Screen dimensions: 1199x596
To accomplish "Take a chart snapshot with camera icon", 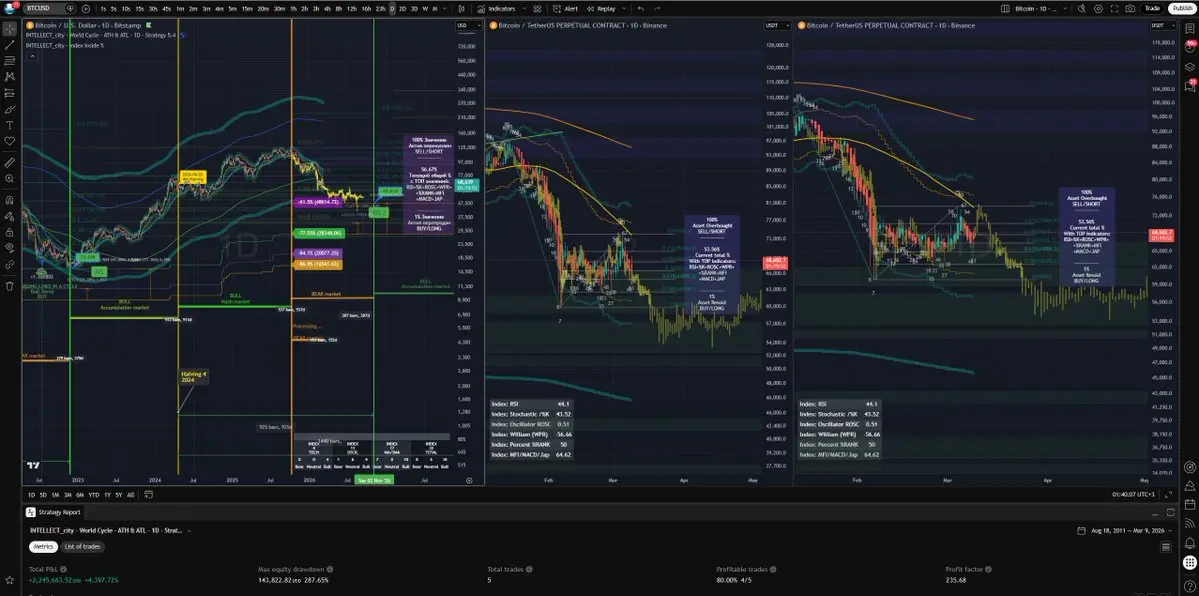I will [x=1129, y=8].
